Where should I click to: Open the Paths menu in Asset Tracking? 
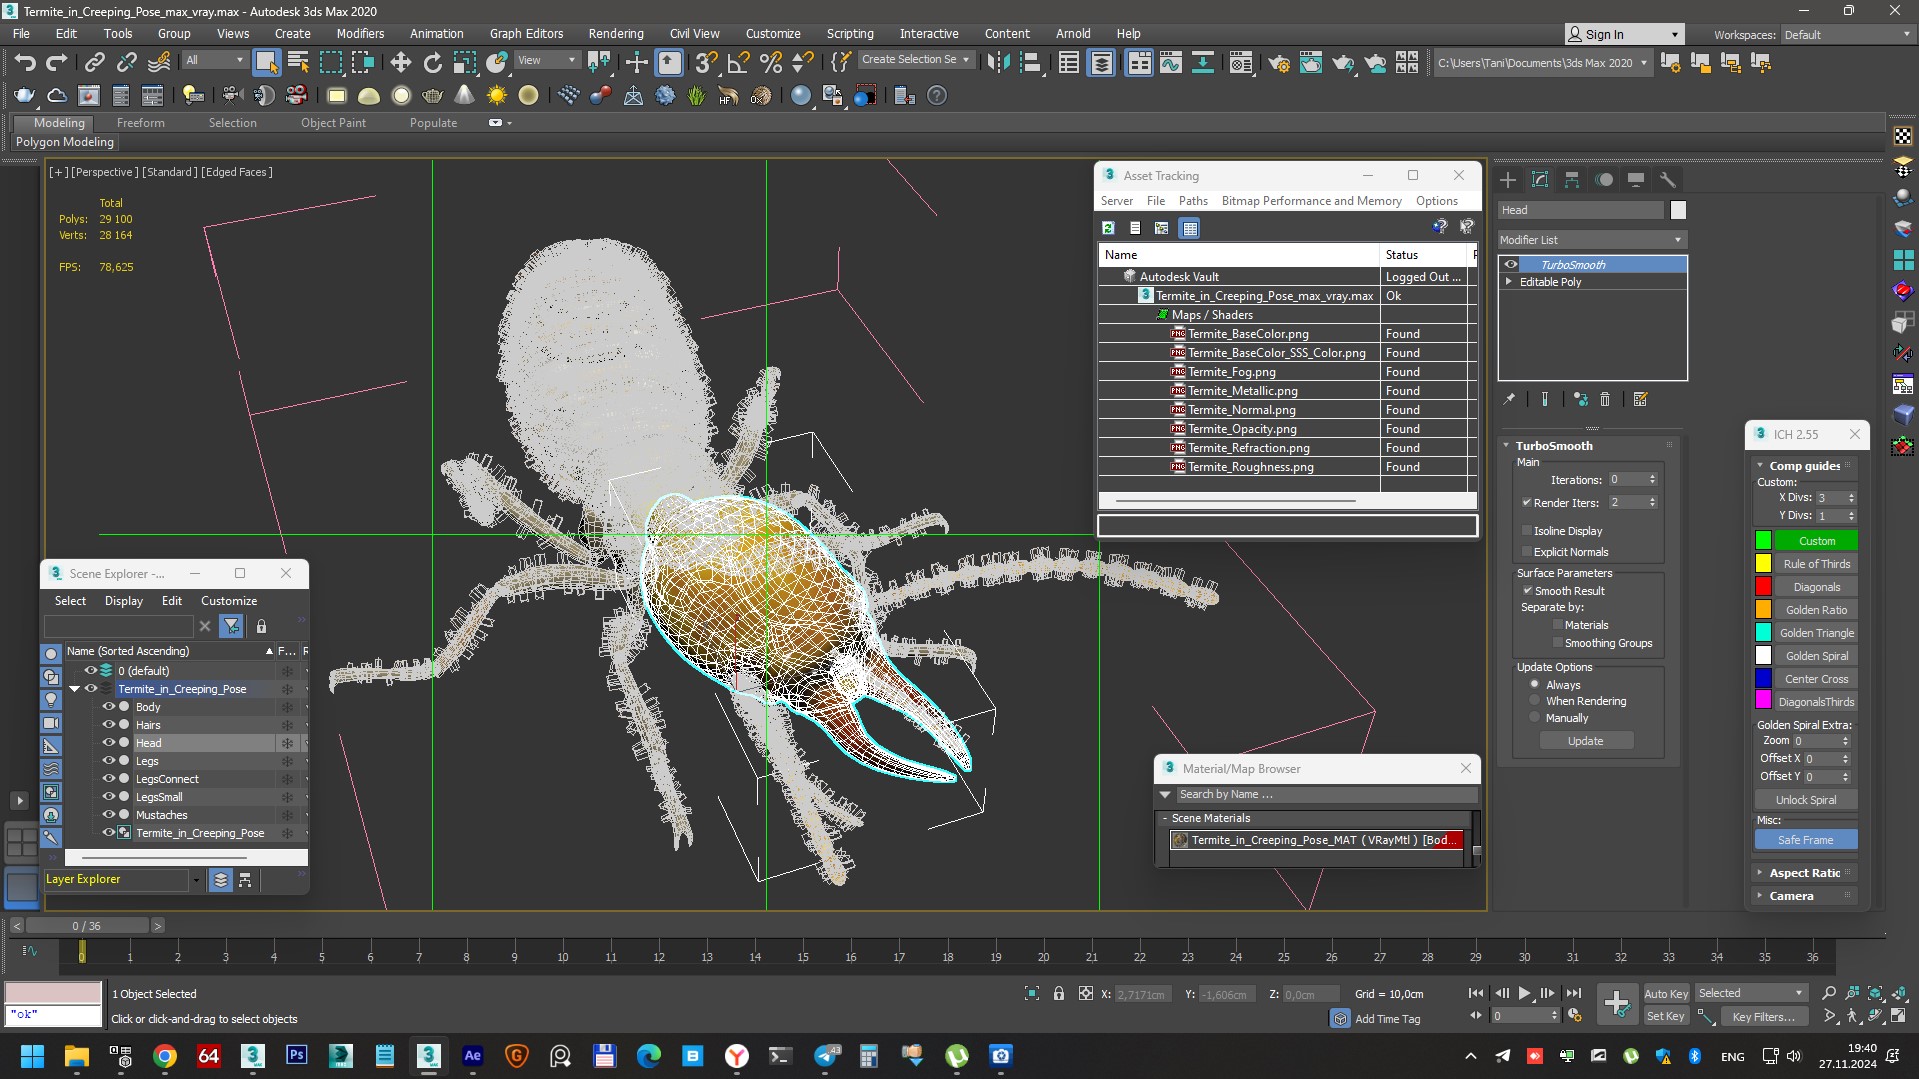pyautogui.click(x=1193, y=201)
